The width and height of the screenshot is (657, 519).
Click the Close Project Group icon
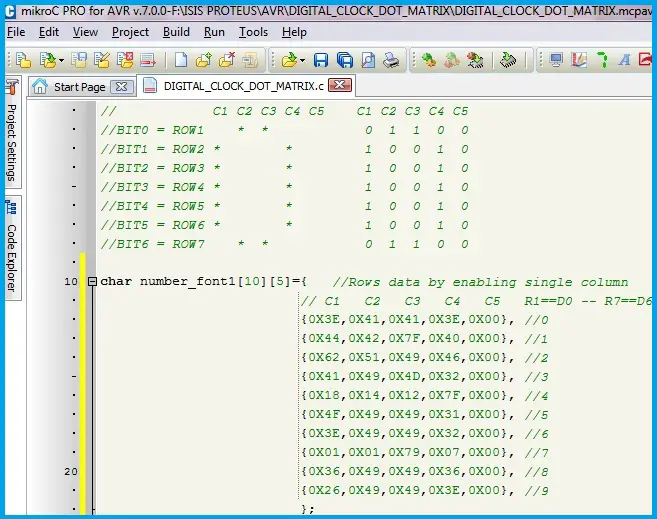point(147,60)
